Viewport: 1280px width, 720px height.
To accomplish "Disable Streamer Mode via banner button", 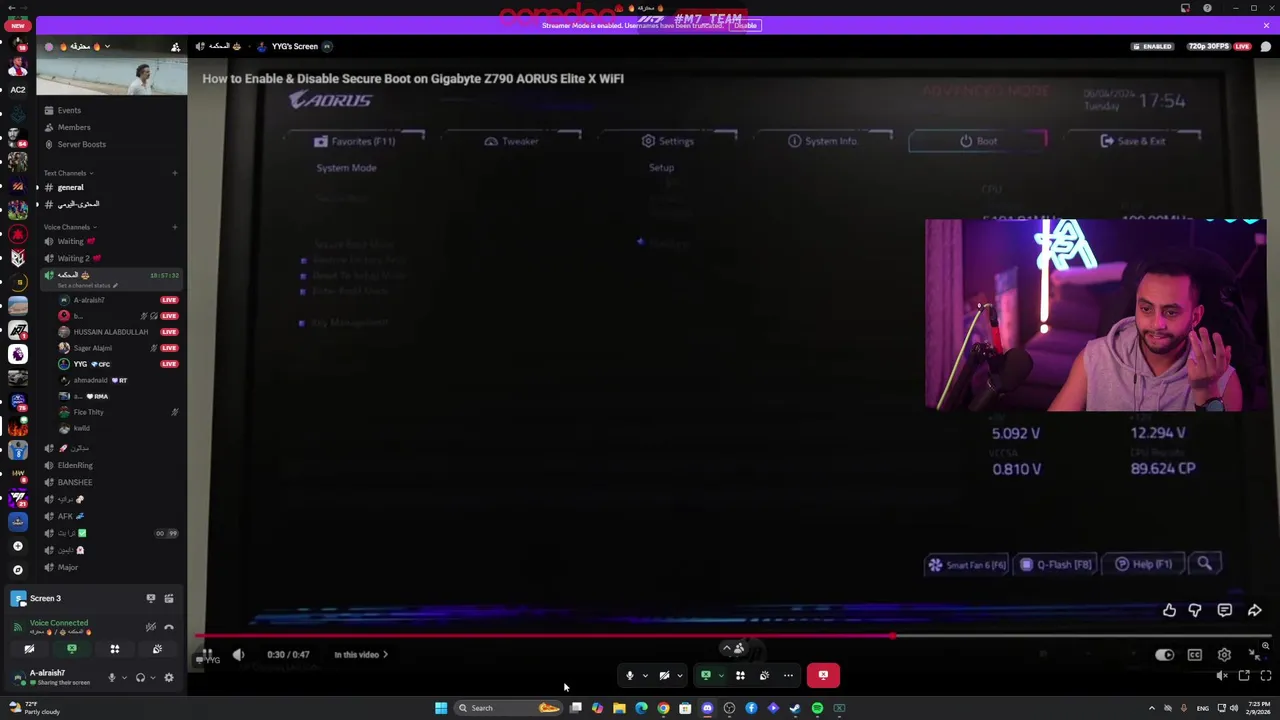I will coord(745,25).
